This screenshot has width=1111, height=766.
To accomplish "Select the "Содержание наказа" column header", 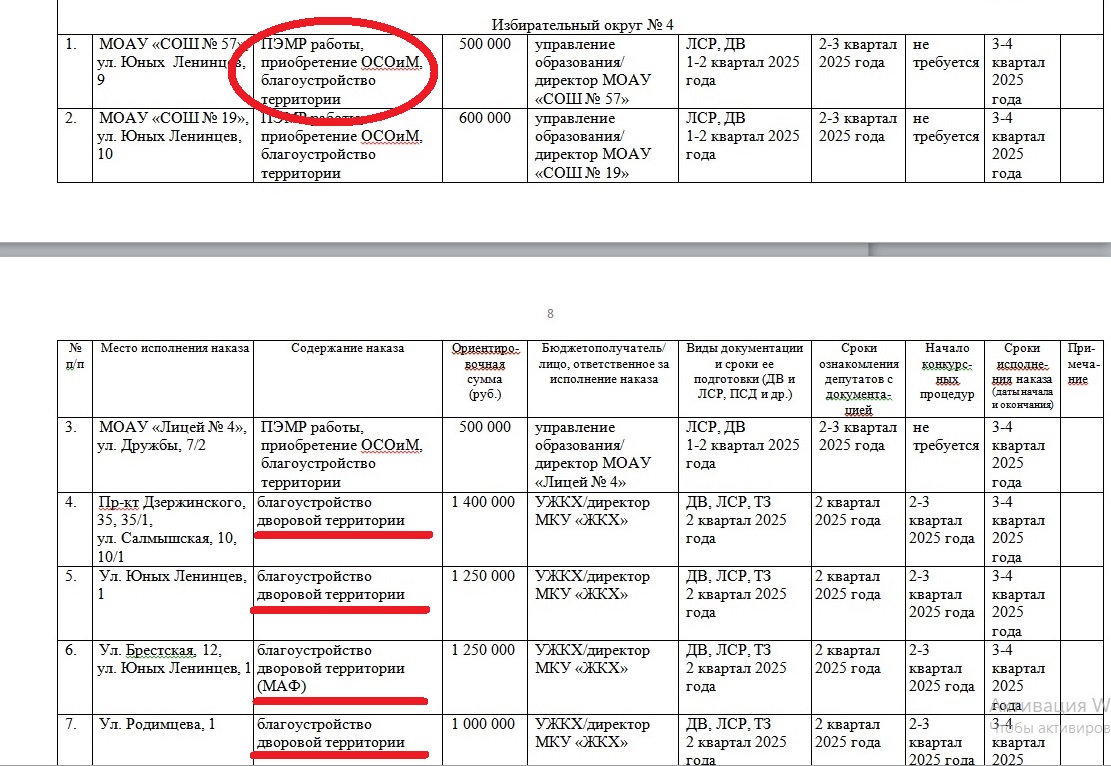I will click(347, 349).
